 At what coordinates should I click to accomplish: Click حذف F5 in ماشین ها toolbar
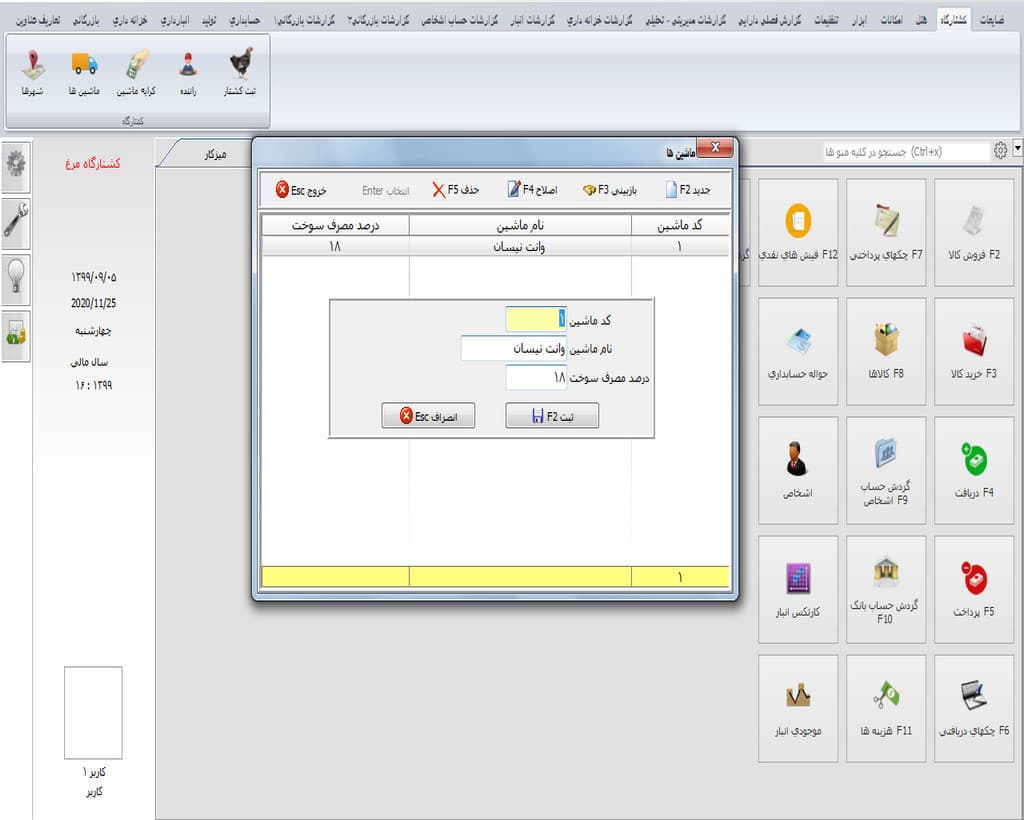click(x=456, y=189)
